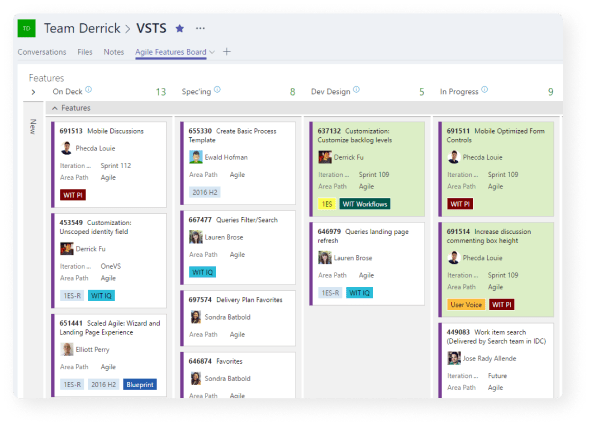
Task: Go to Team Derrick breadcrumb
Action: coord(82,28)
